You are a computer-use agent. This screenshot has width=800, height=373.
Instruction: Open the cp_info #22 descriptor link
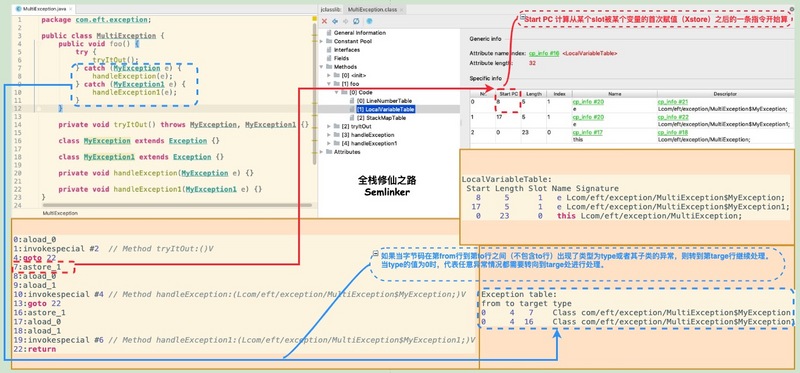[x=672, y=117]
